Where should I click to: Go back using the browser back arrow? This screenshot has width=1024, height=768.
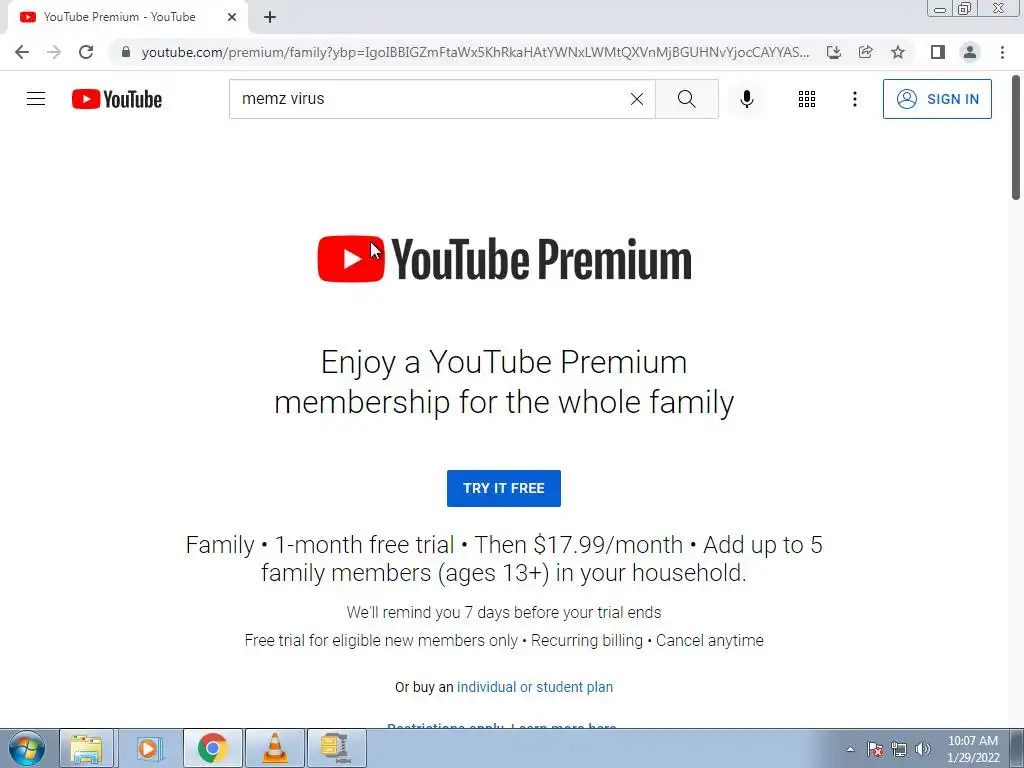tap(22, 52)
